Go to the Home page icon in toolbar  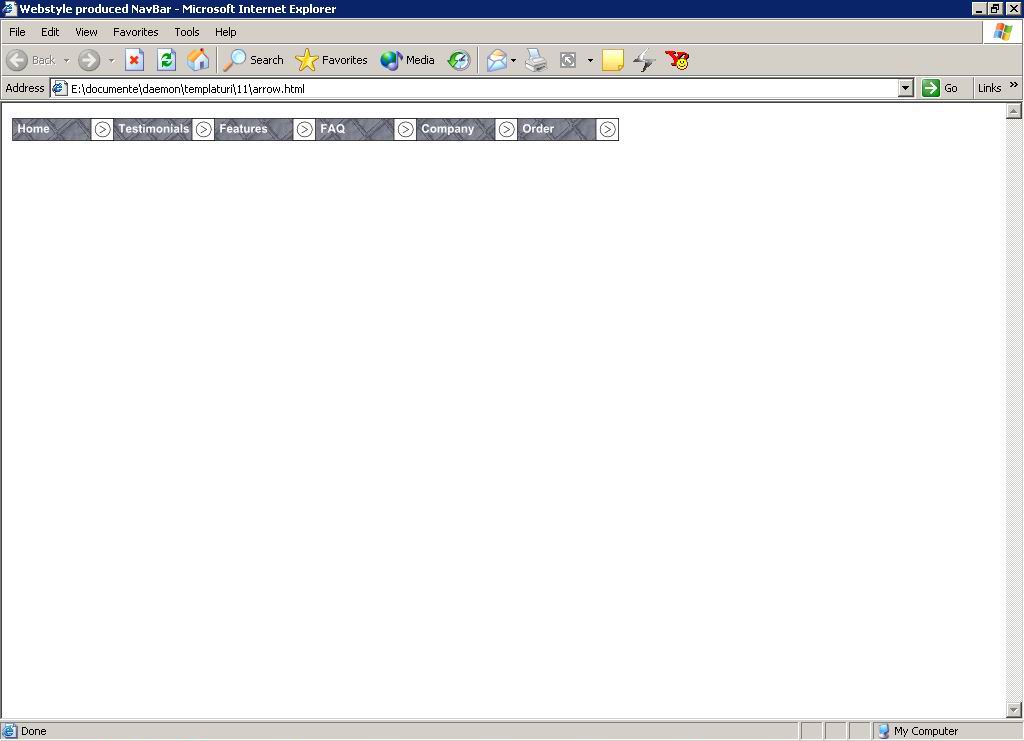pyautogui.click(x=198, y=60)
